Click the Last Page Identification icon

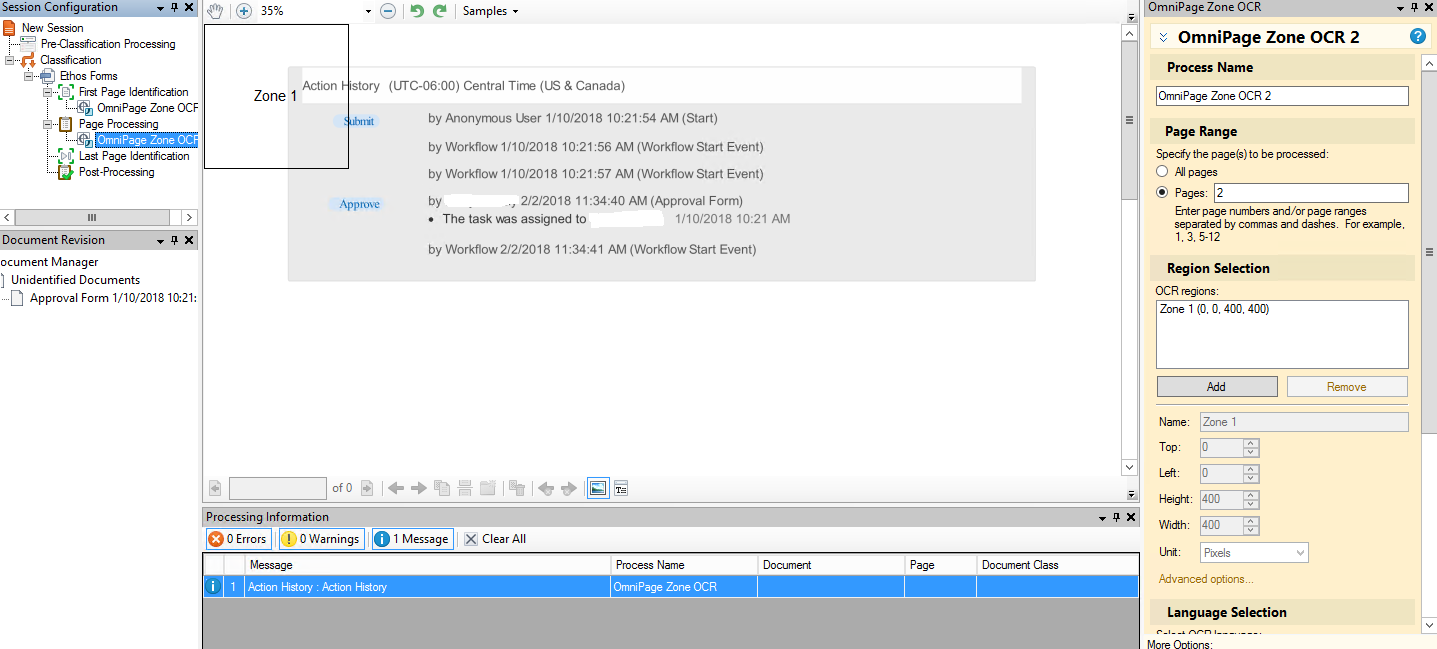[x=66, y=156]
